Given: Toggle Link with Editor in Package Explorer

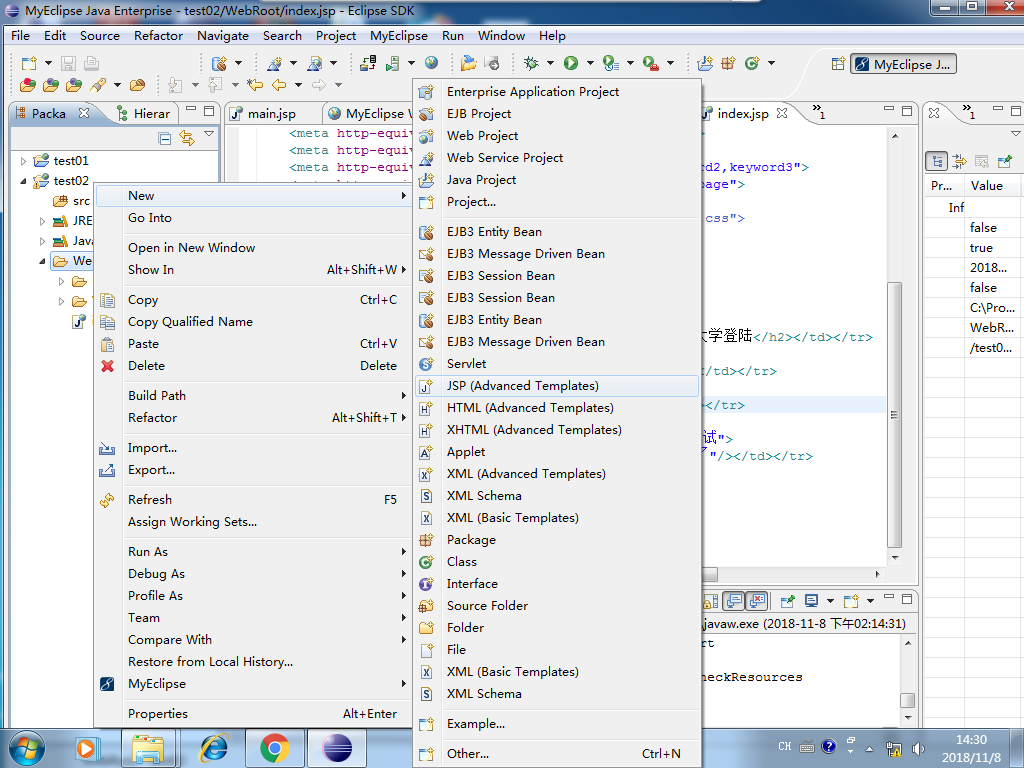Looking at the screenshot, I should coord(187,138).
